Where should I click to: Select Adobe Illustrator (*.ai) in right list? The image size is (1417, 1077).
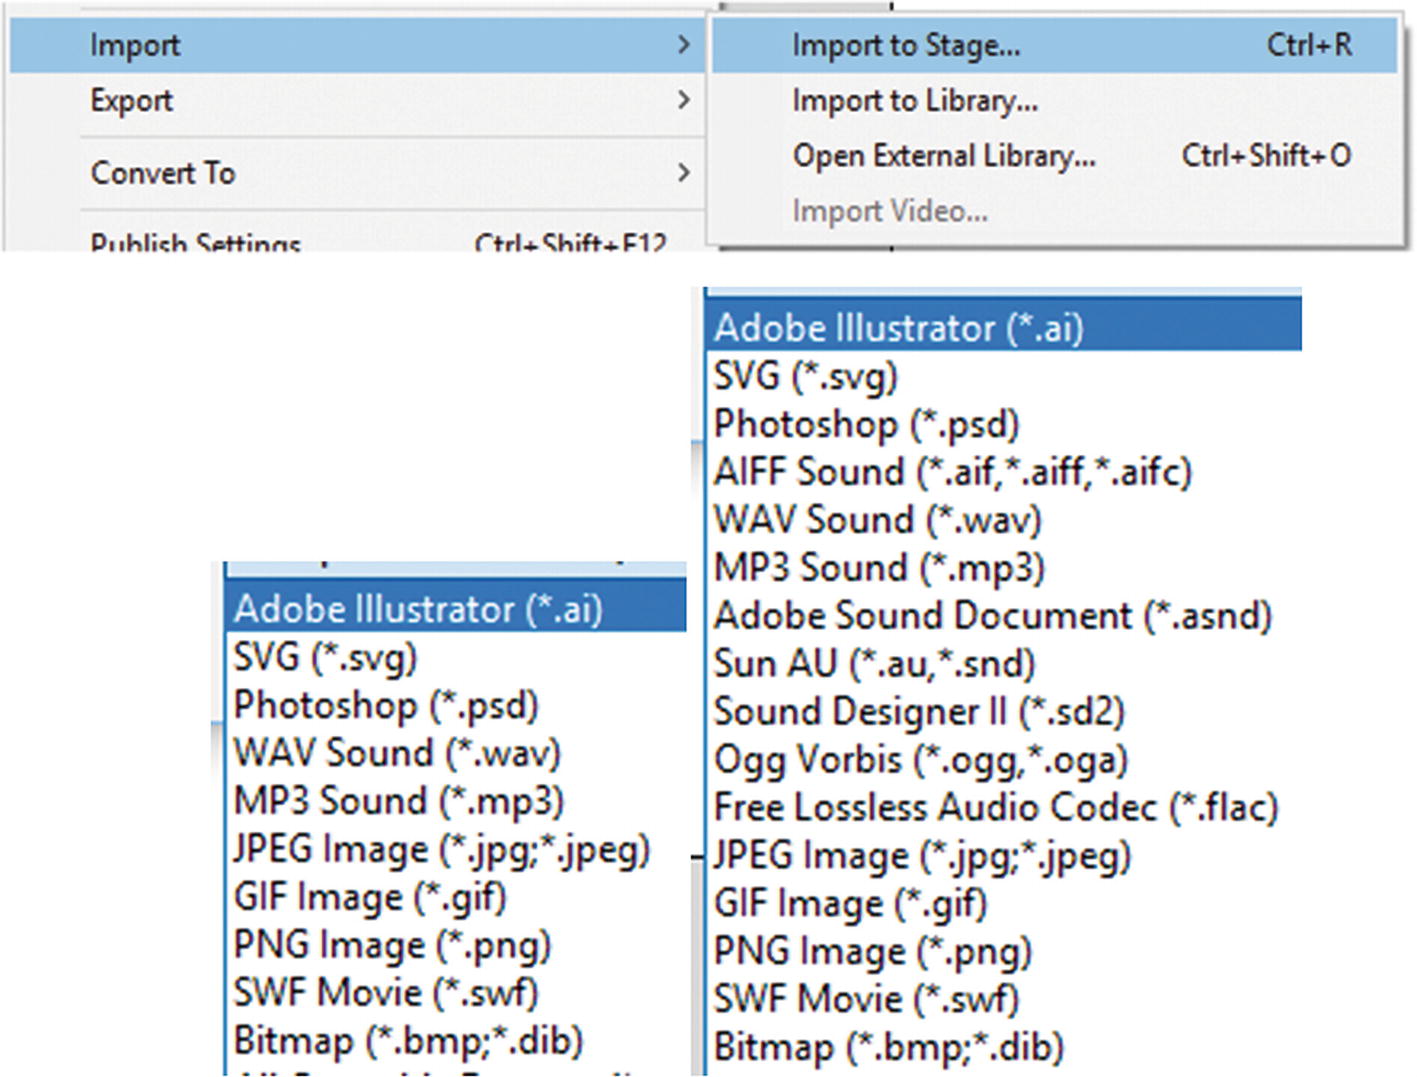tap(1004, 327)
